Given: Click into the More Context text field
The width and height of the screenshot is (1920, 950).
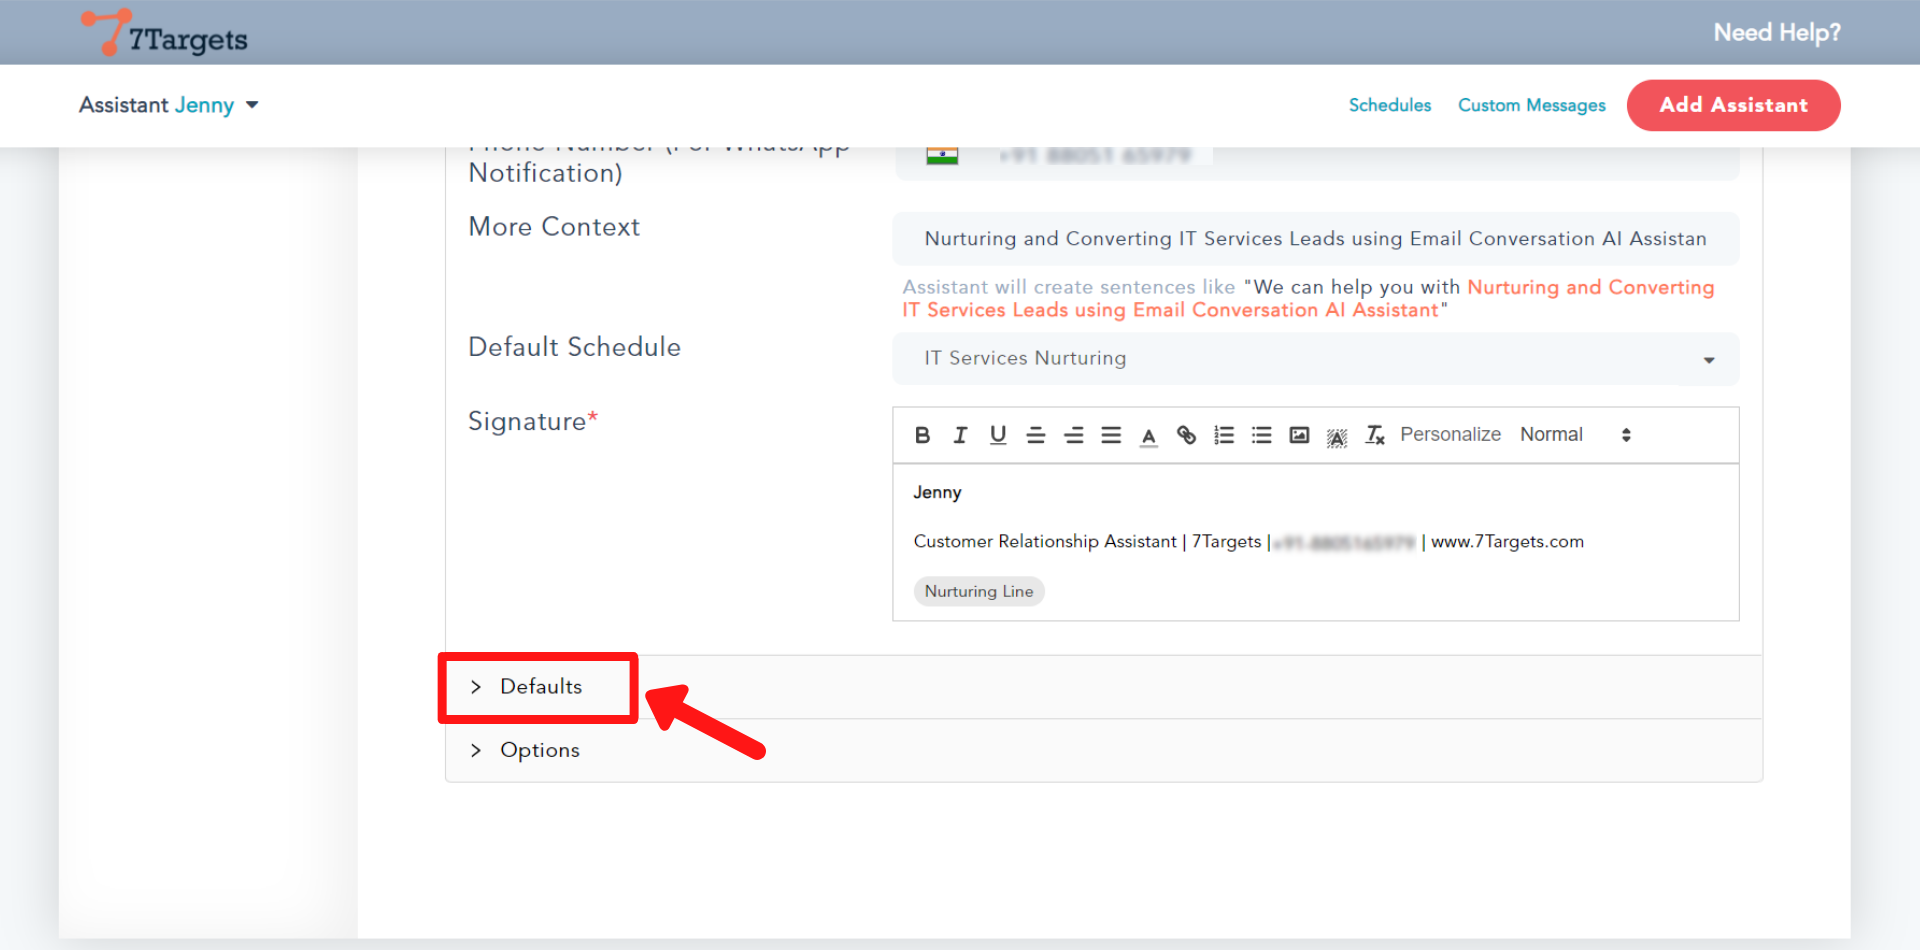Looking at the screenshot, I should (1315, 239).
